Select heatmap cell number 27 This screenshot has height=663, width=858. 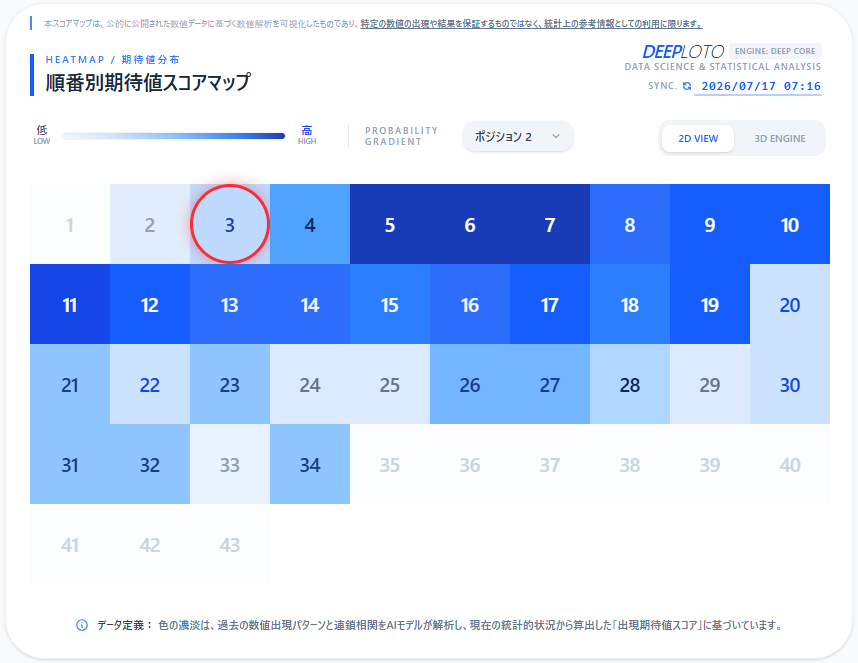click(550, 384)
